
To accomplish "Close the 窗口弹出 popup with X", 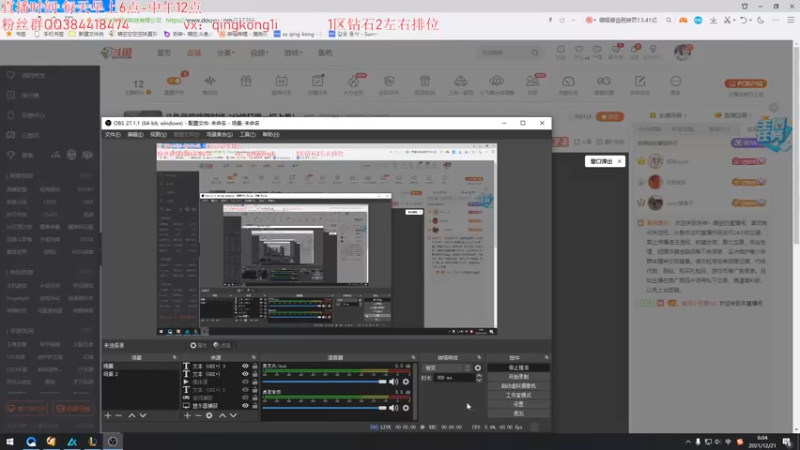I will pyautogui.click(x=619, y=162).
